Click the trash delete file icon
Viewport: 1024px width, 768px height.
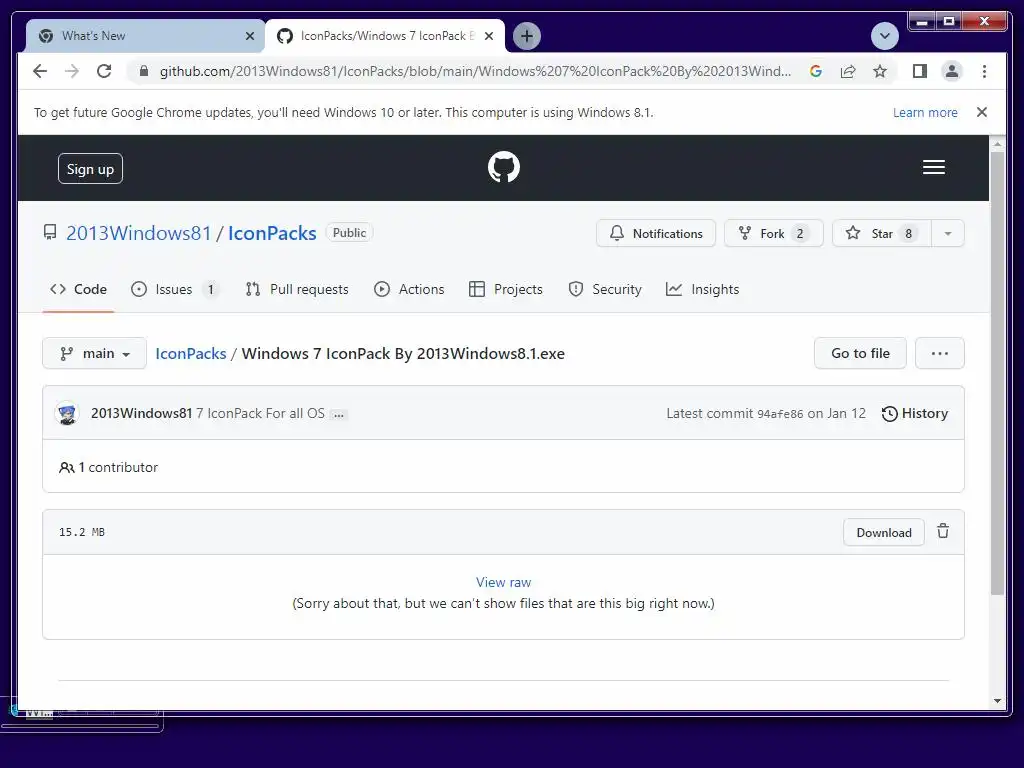943,531
